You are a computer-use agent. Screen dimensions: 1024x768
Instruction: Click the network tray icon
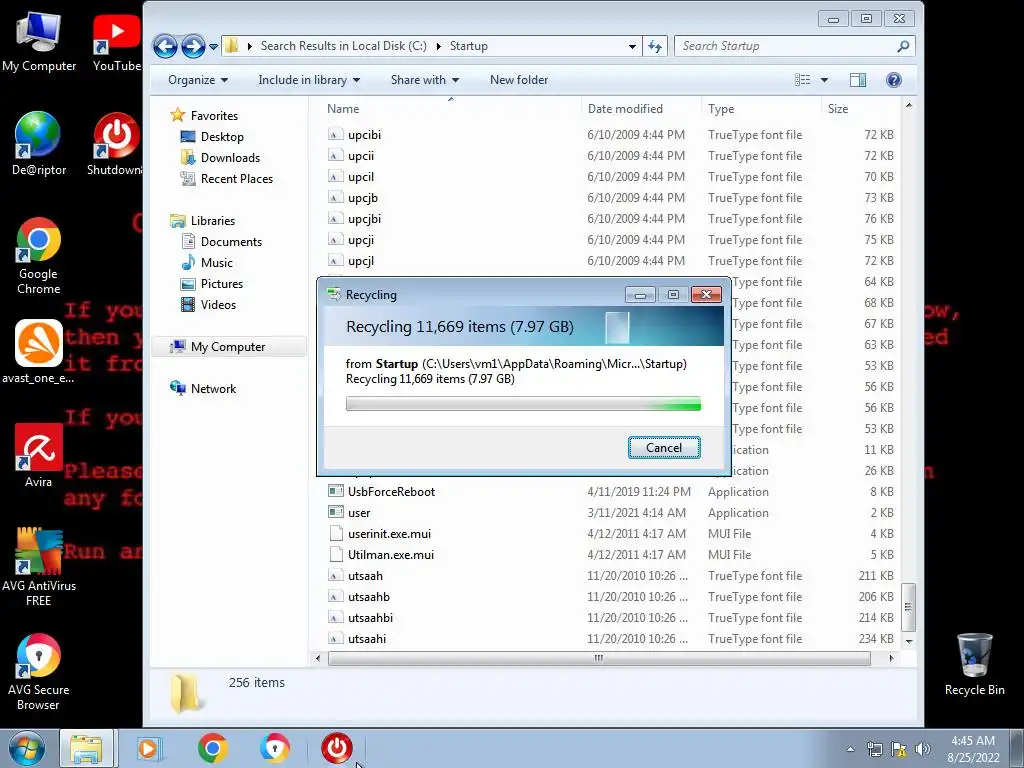(x=874, y=749)
